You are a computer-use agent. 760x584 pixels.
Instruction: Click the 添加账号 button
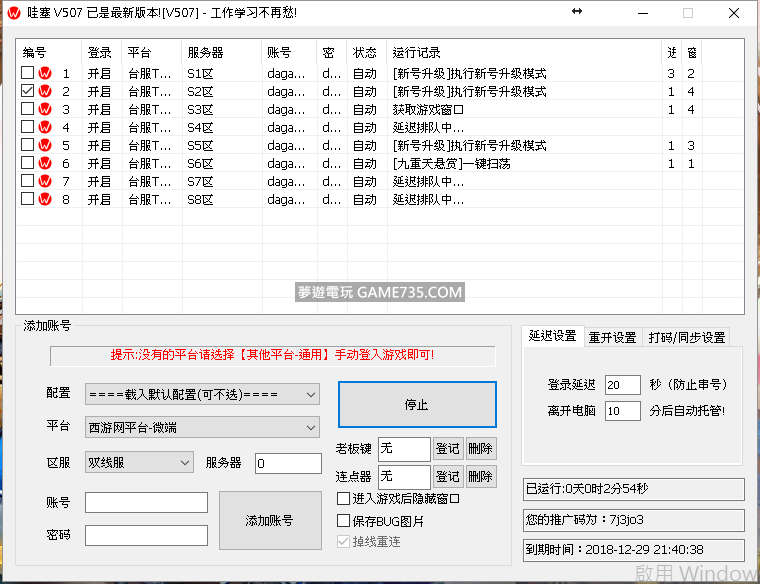(269, 520)
